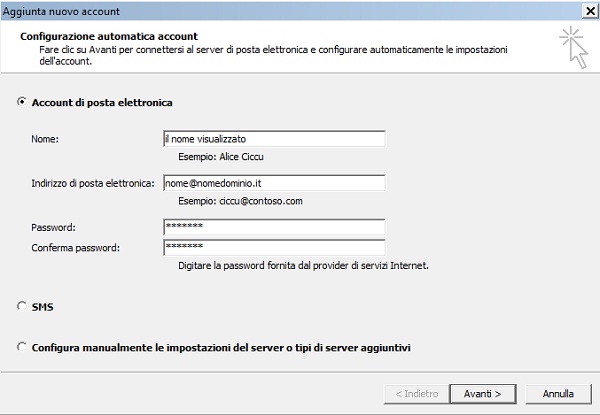This screenshot has height=415, width=600.
Task: Click the < Indietro button
Action: click(417, 394)
